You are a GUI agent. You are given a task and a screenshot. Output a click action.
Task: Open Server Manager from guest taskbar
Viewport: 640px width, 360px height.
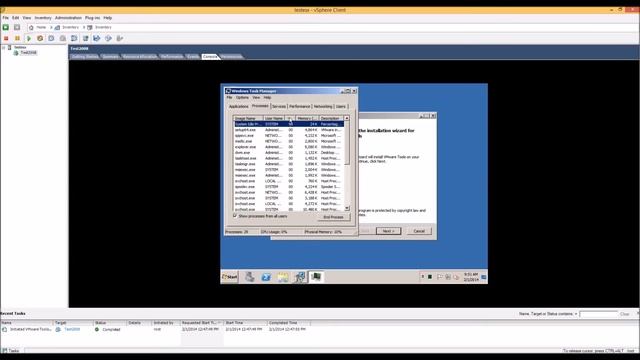coord(250,277)
